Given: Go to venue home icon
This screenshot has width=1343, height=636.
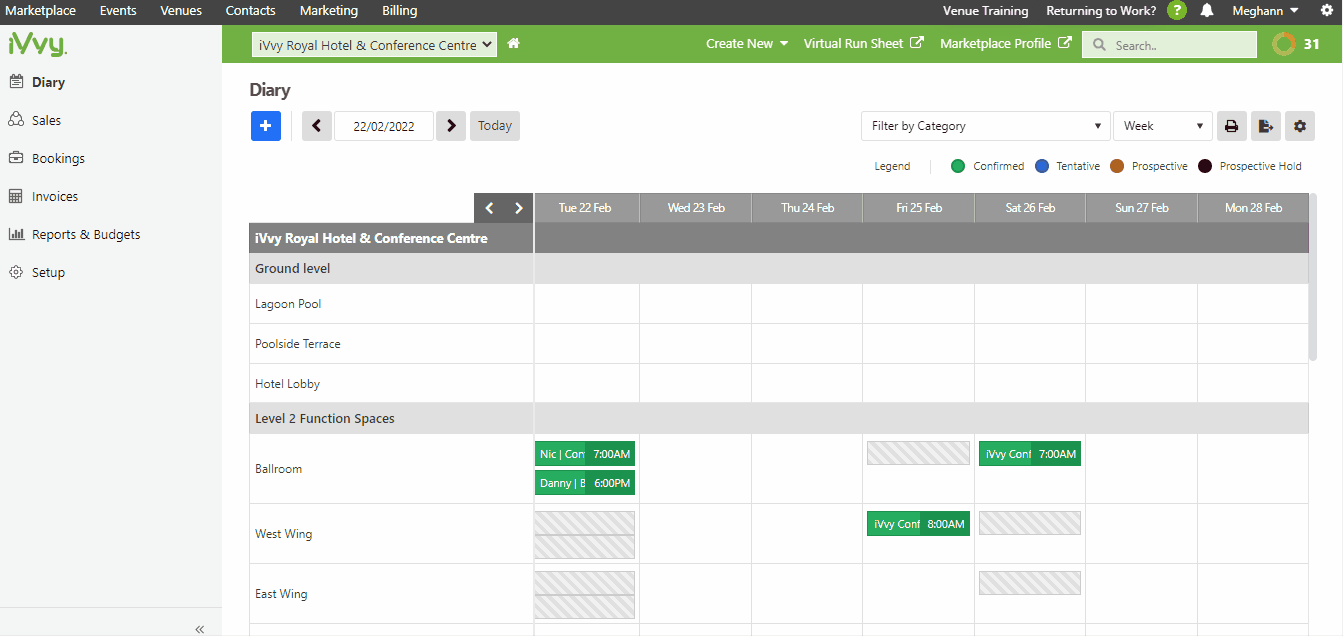Looking at the screenshot, I should pyautogui.click(x=513, y=44).
